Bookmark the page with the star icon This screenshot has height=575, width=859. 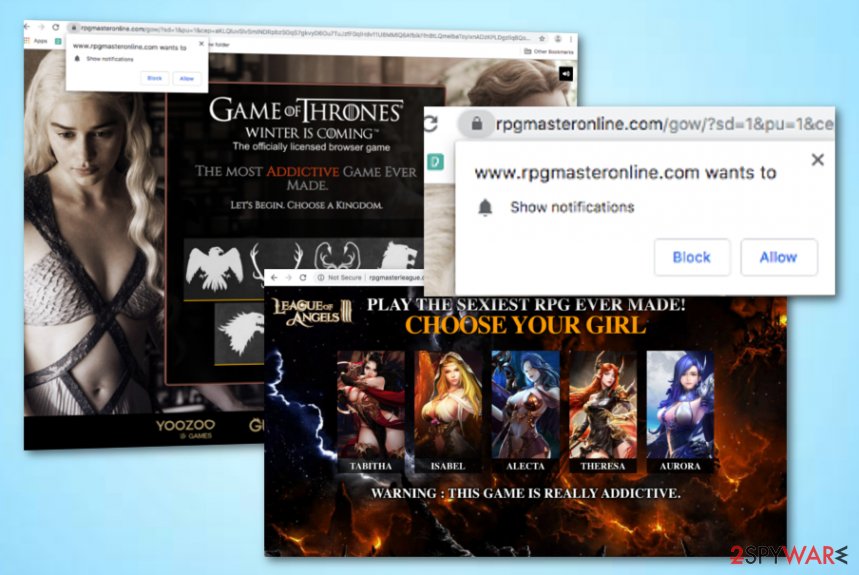pos(542,38)
